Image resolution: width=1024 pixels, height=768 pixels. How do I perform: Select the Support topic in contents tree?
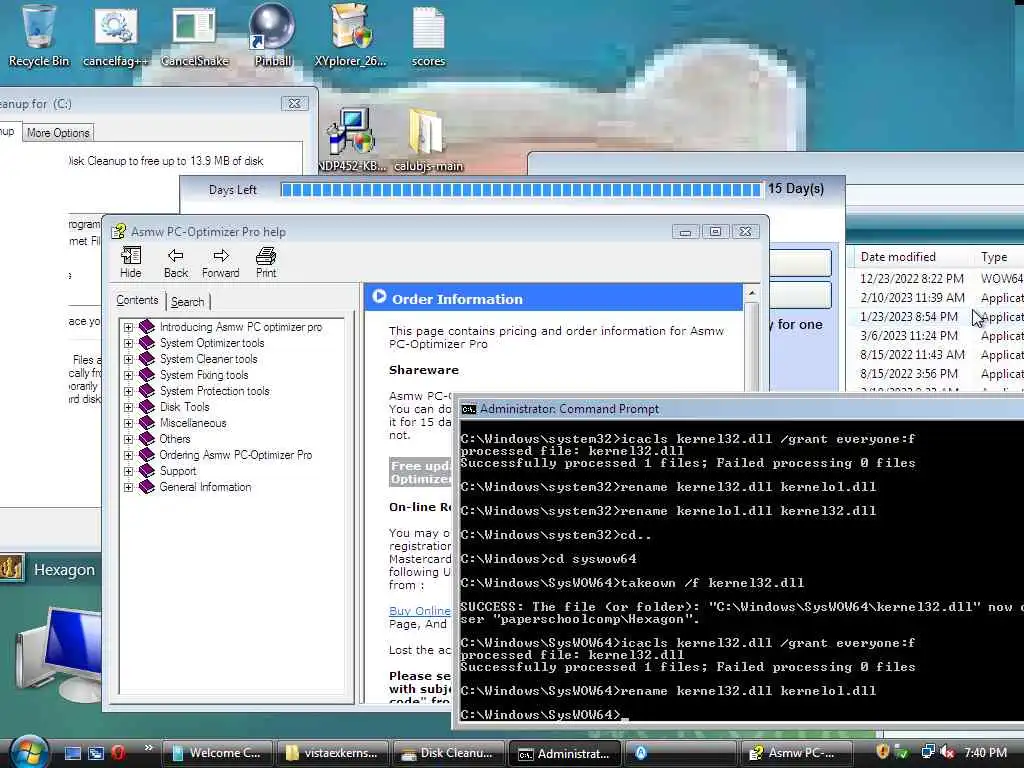coord(178,471)
